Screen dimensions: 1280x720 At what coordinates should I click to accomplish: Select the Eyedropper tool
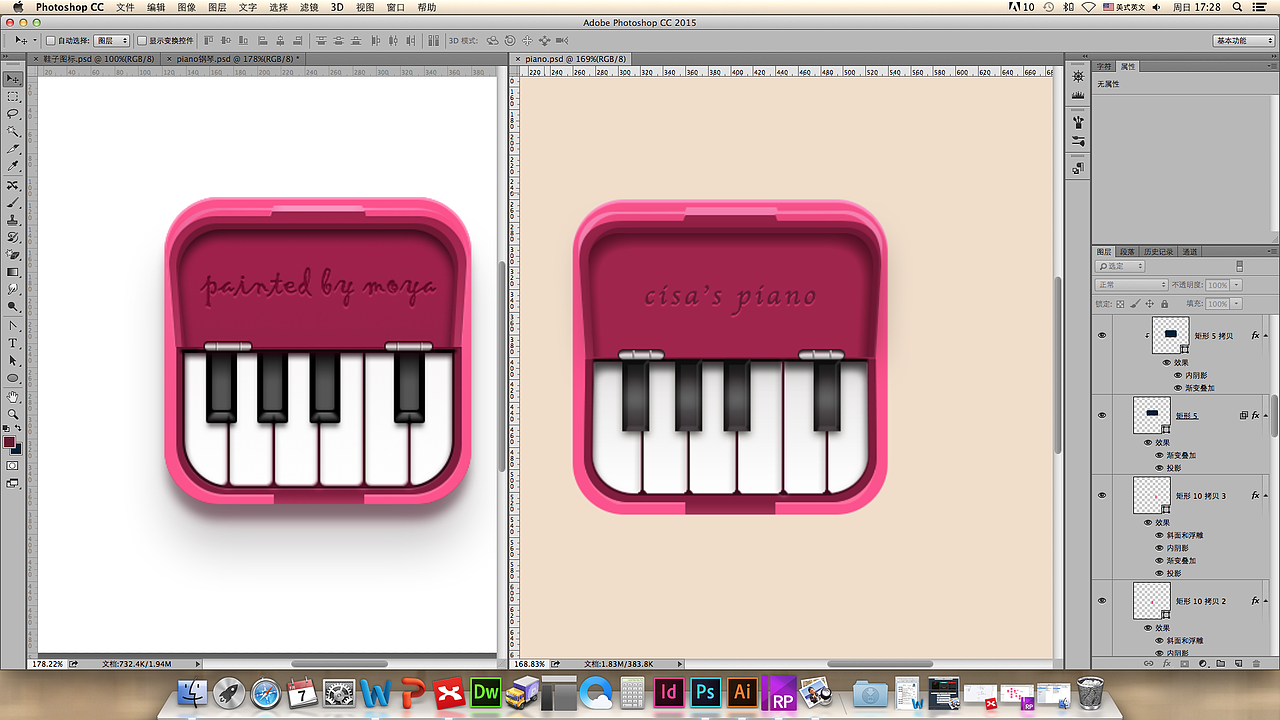click(13, 166)
